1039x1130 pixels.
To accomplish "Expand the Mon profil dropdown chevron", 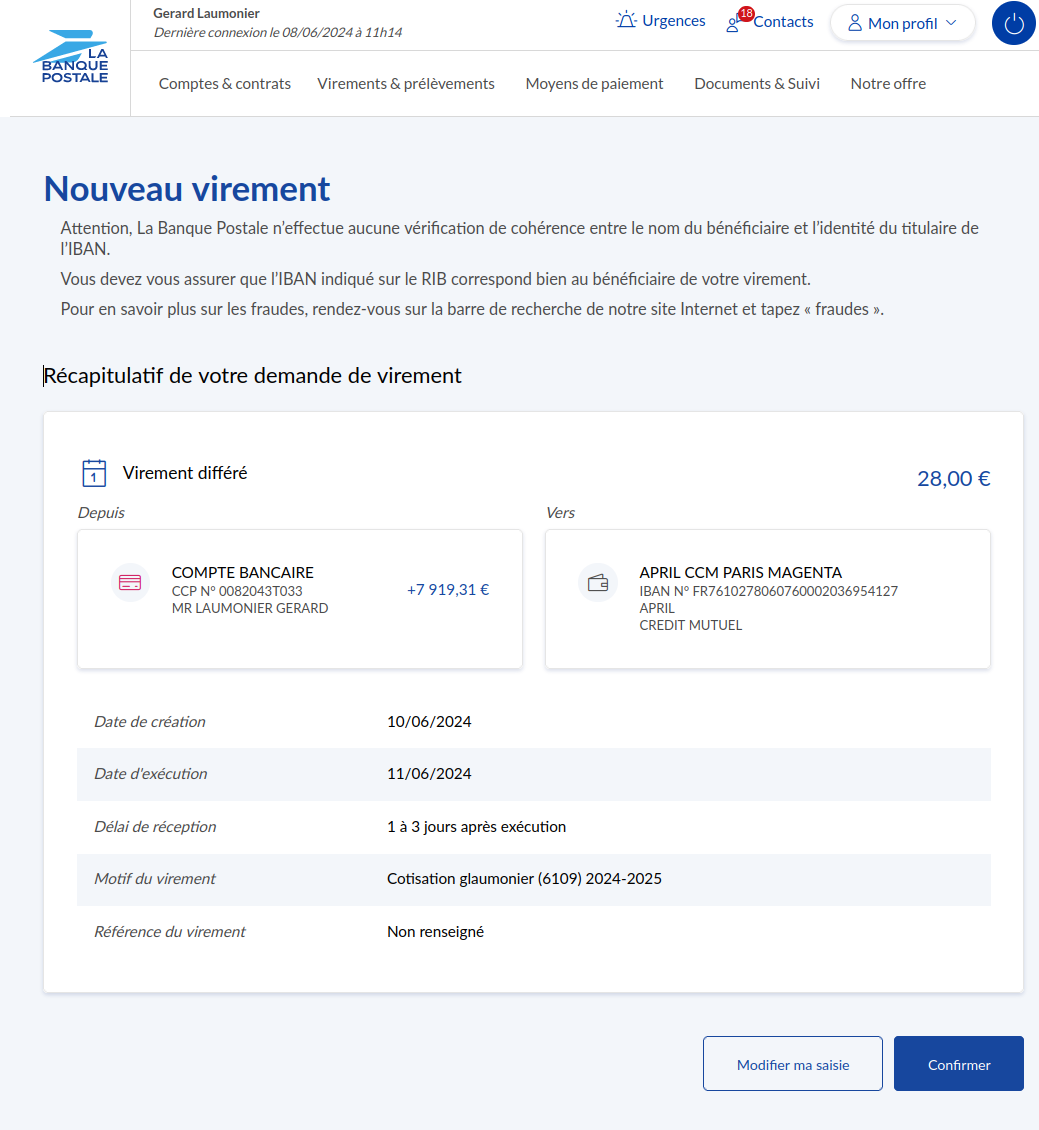I will (x=951, y=23).
